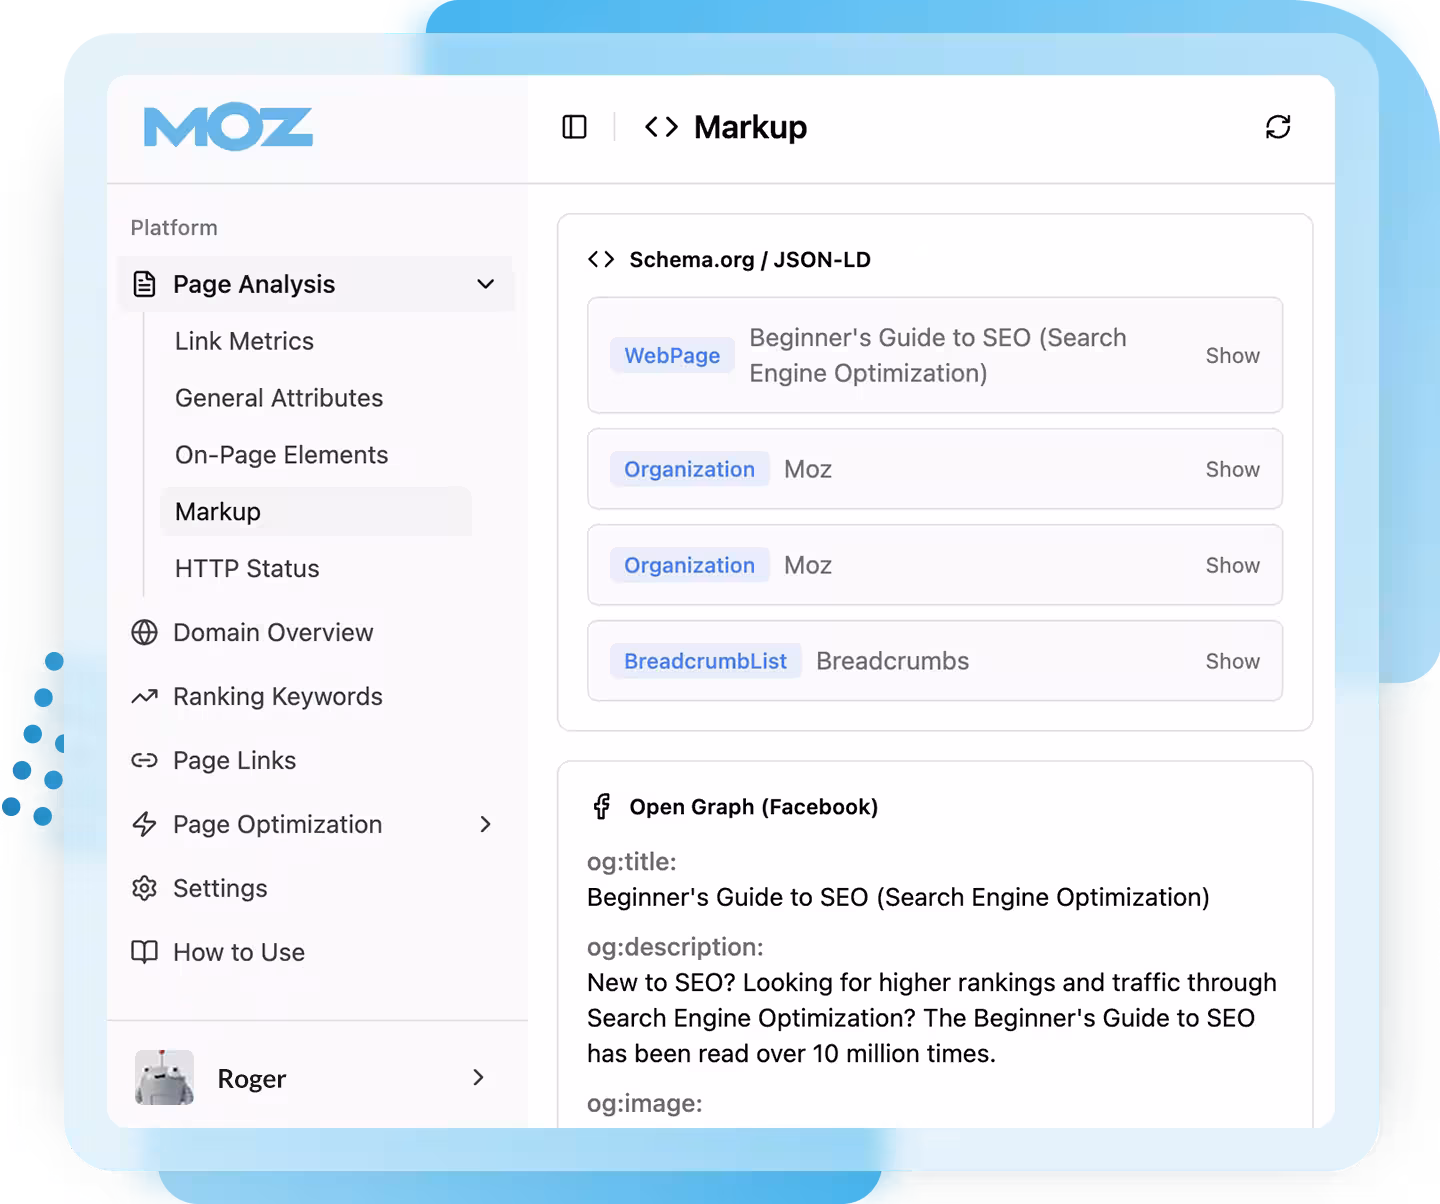
Task: Click the Roger profile name
Action: coord(252,1078)
